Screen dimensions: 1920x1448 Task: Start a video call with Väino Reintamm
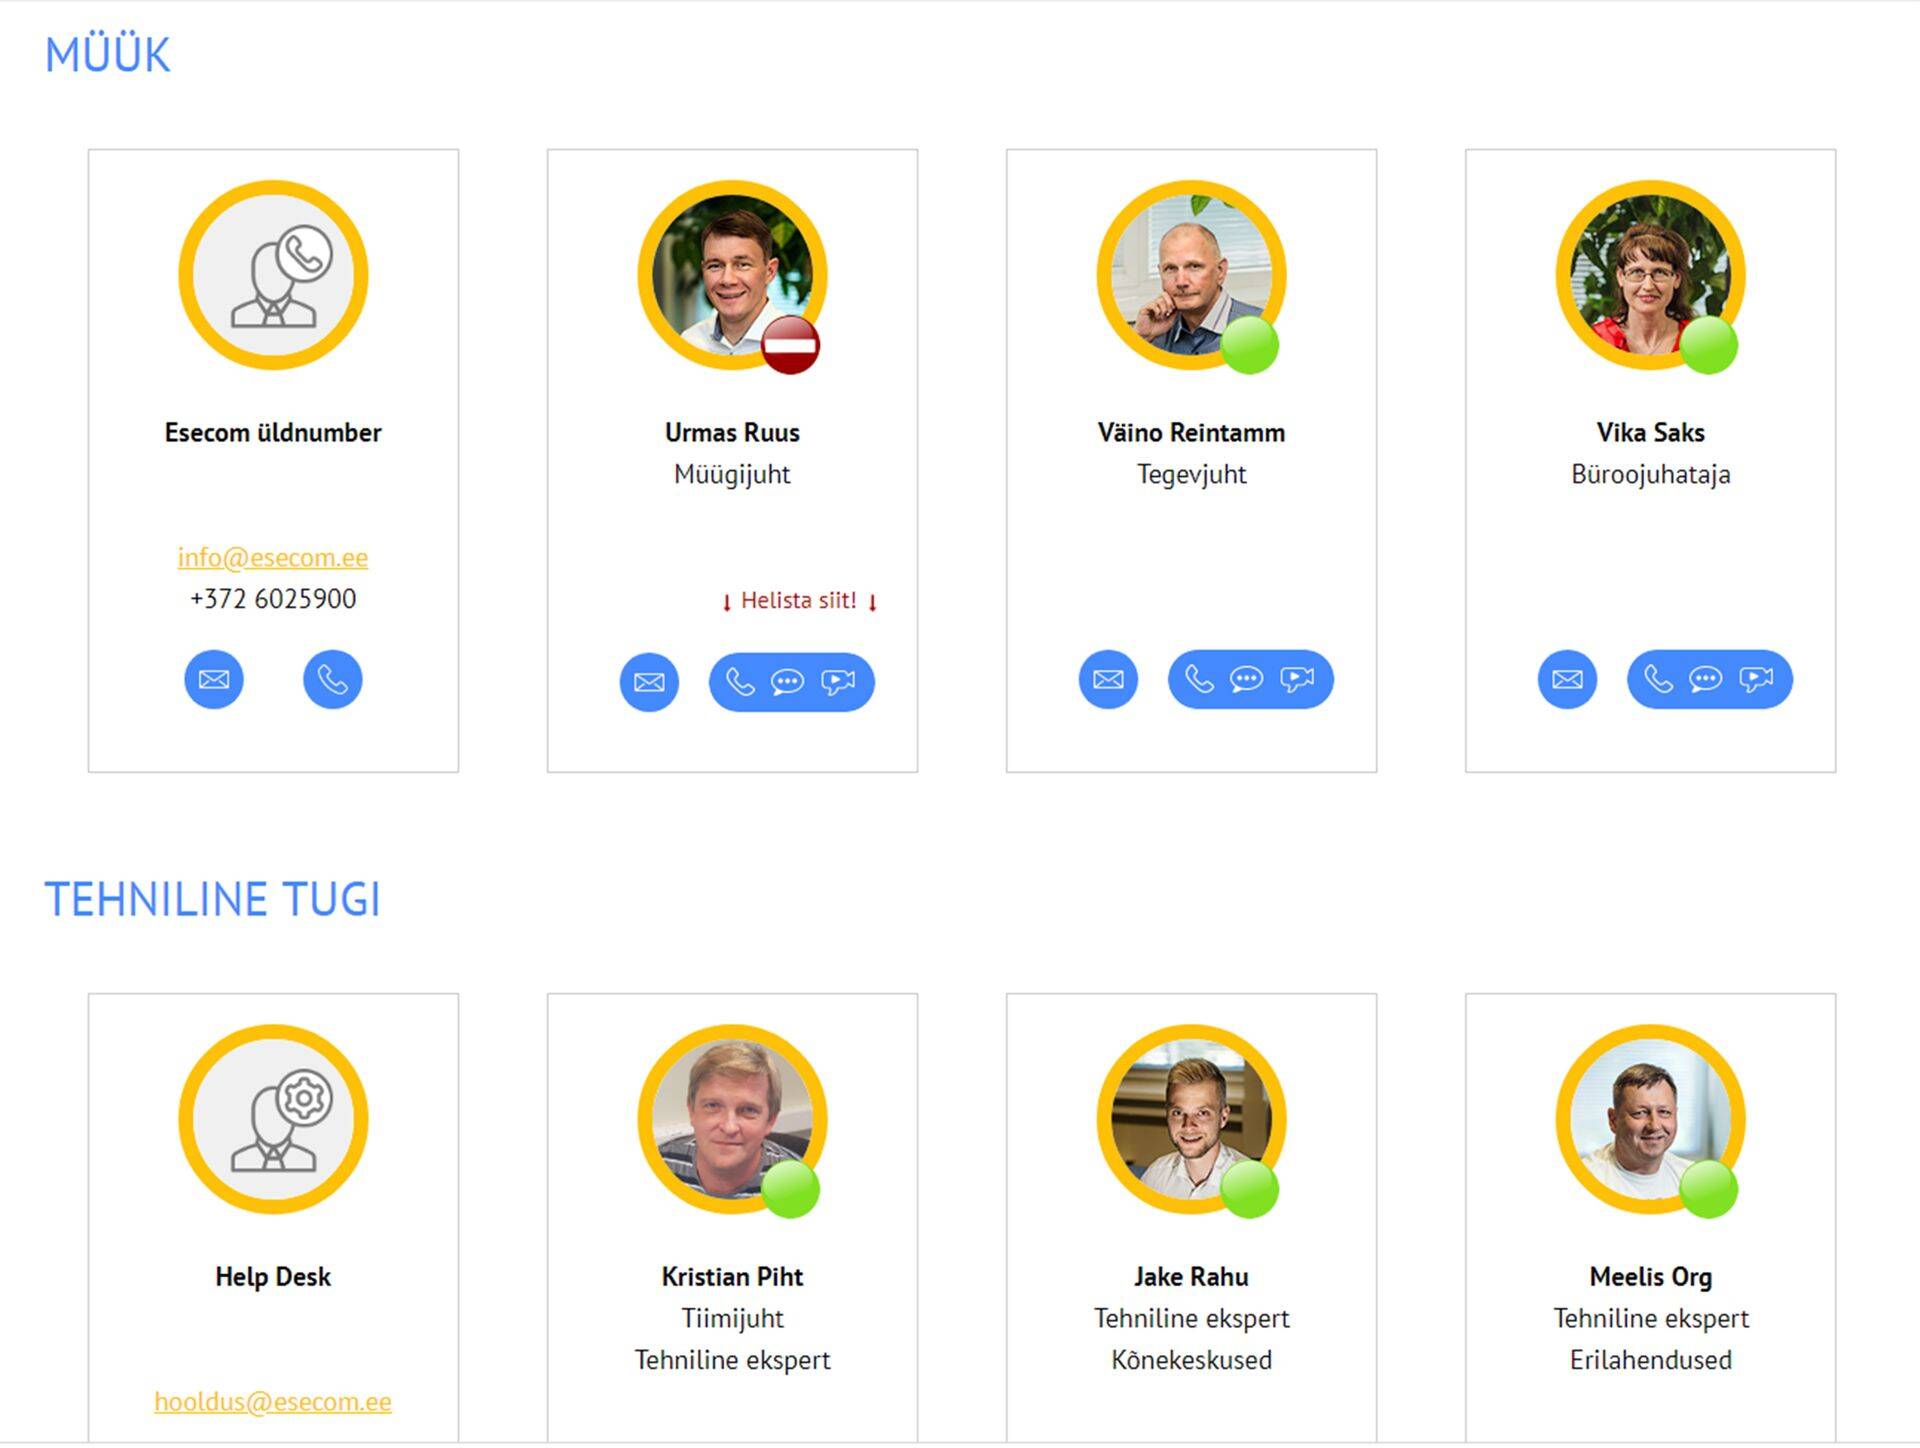[1297, 680]
